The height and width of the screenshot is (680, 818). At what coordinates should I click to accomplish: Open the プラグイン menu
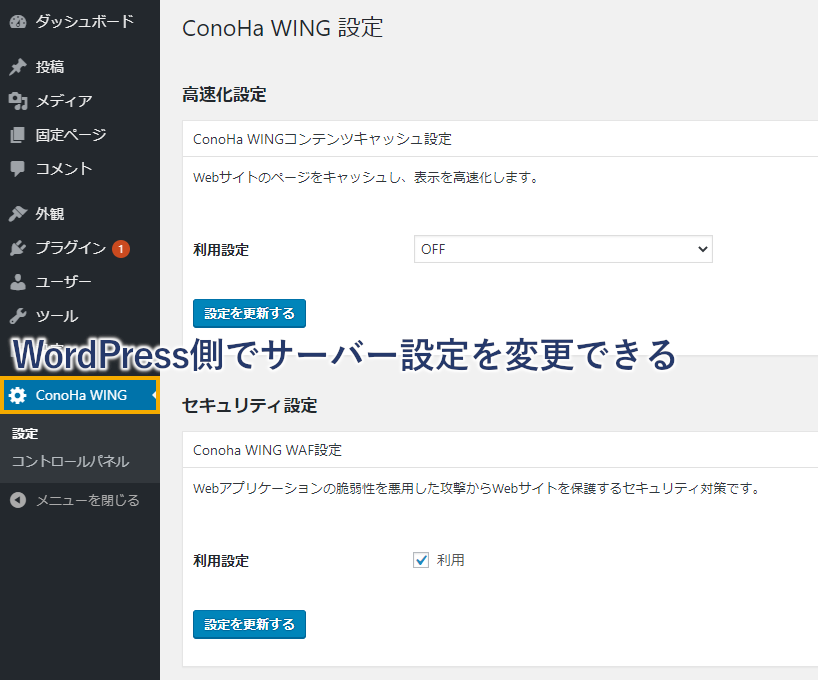80,248
